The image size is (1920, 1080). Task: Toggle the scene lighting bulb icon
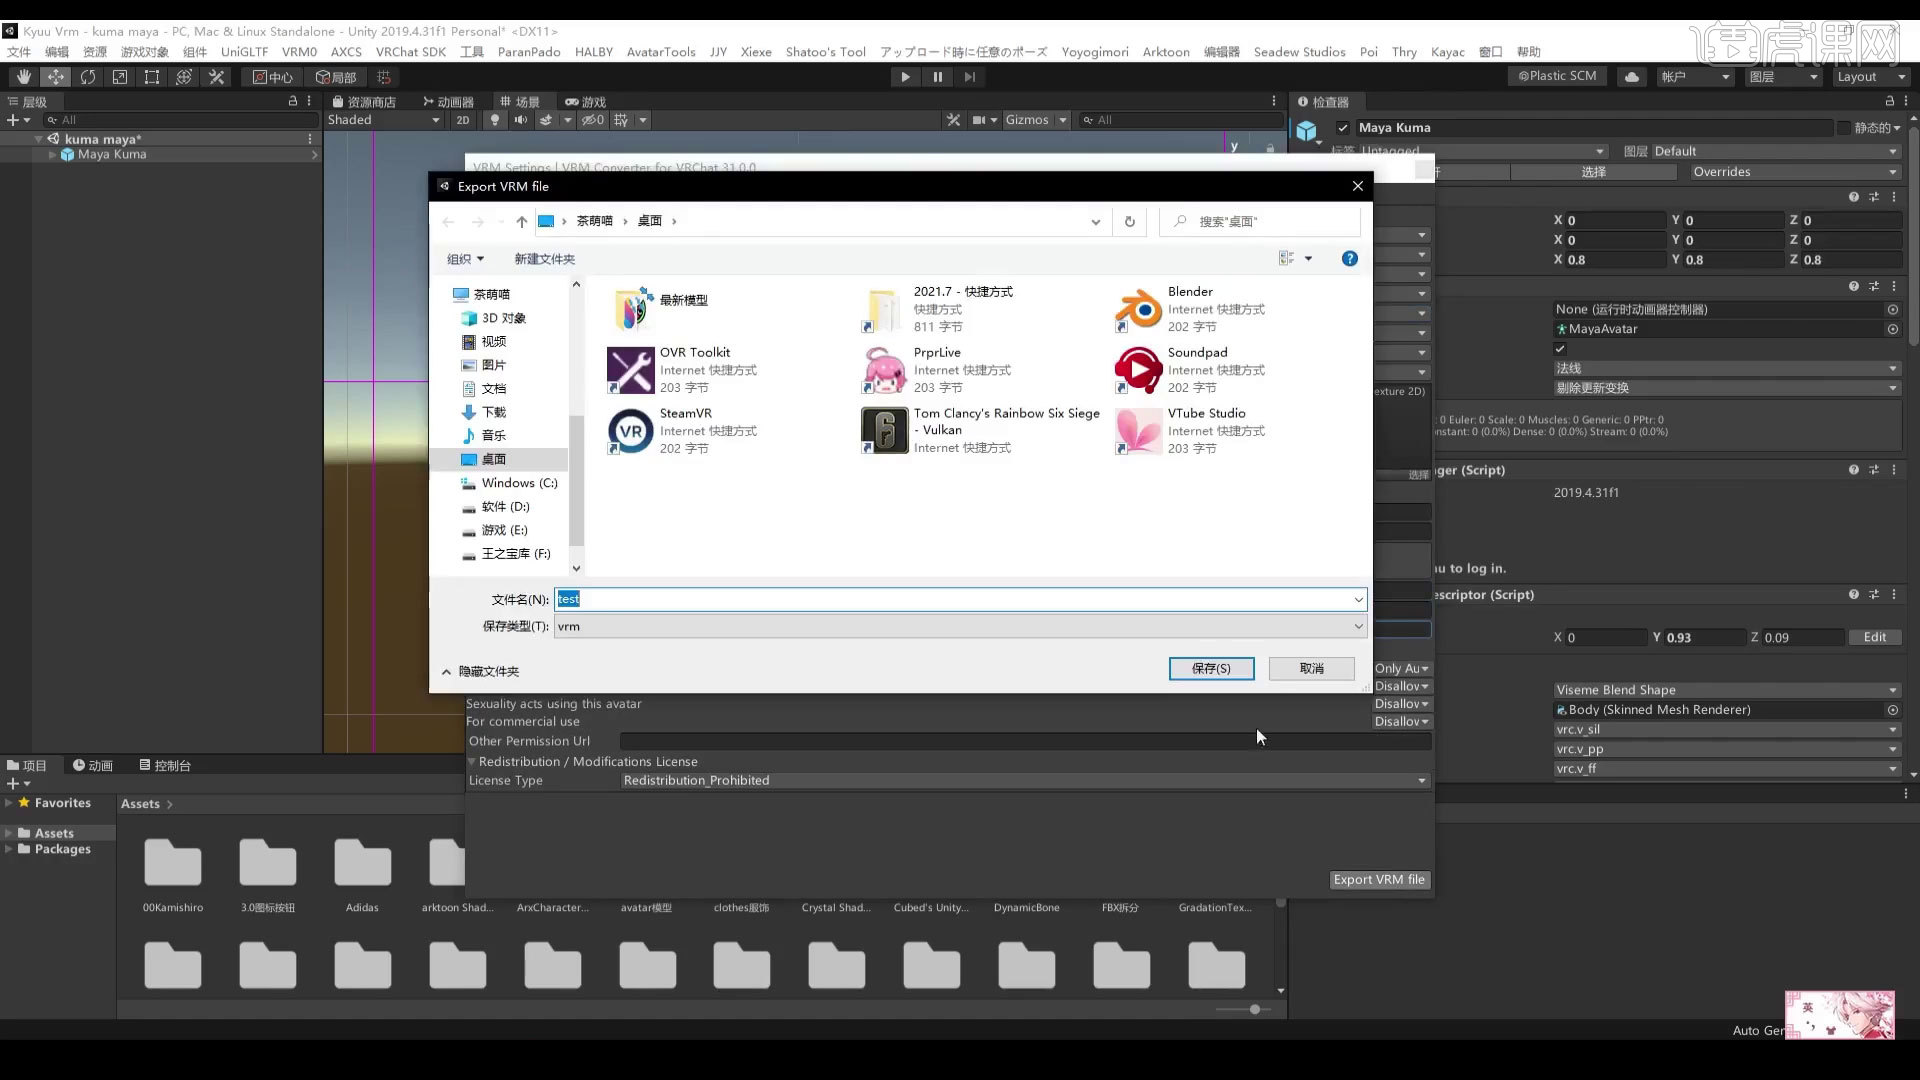pyautogui.click(x=495, y=119)
